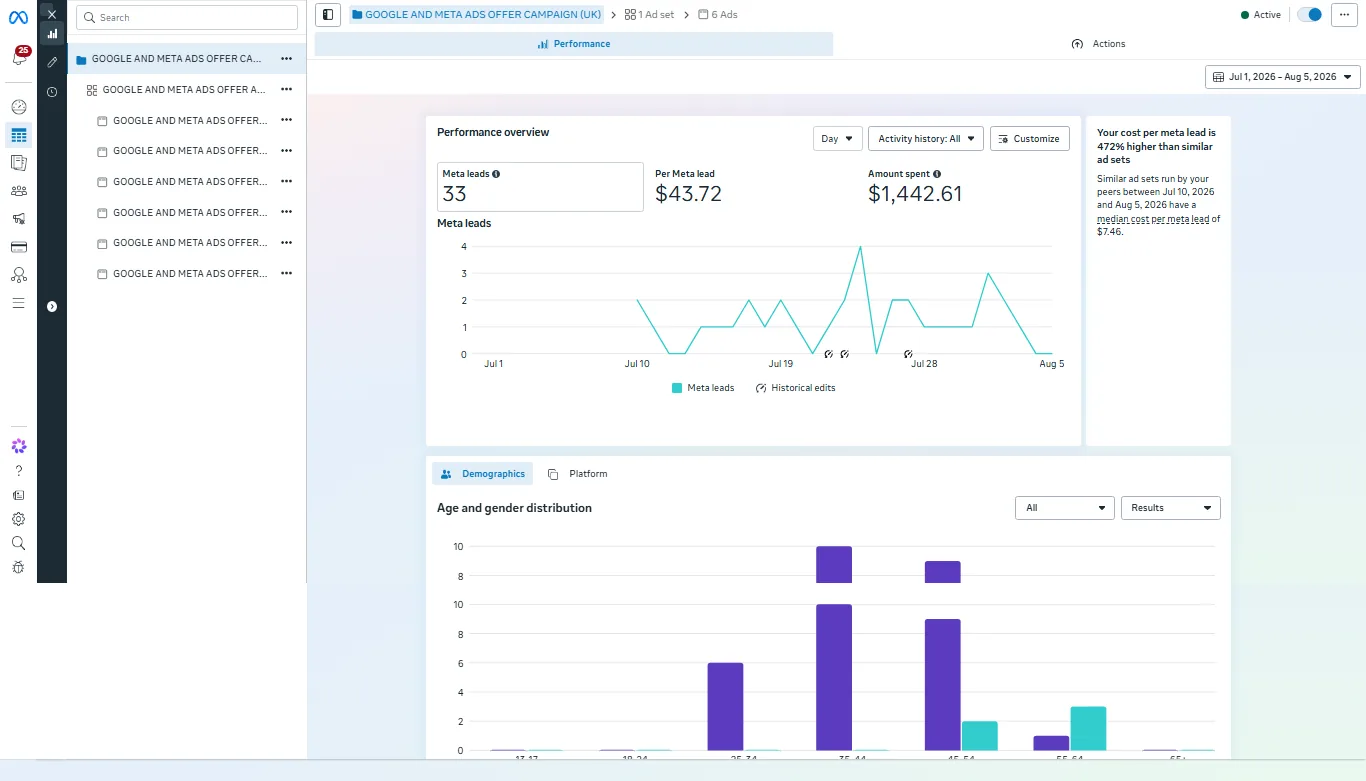Open Billing credit card icon

pos(18,247)
